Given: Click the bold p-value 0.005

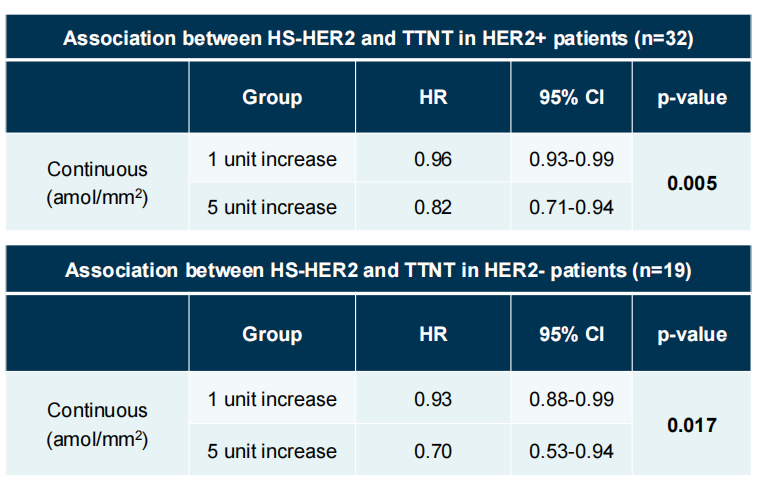Looking at the screenshot, I should pos(692,184).
